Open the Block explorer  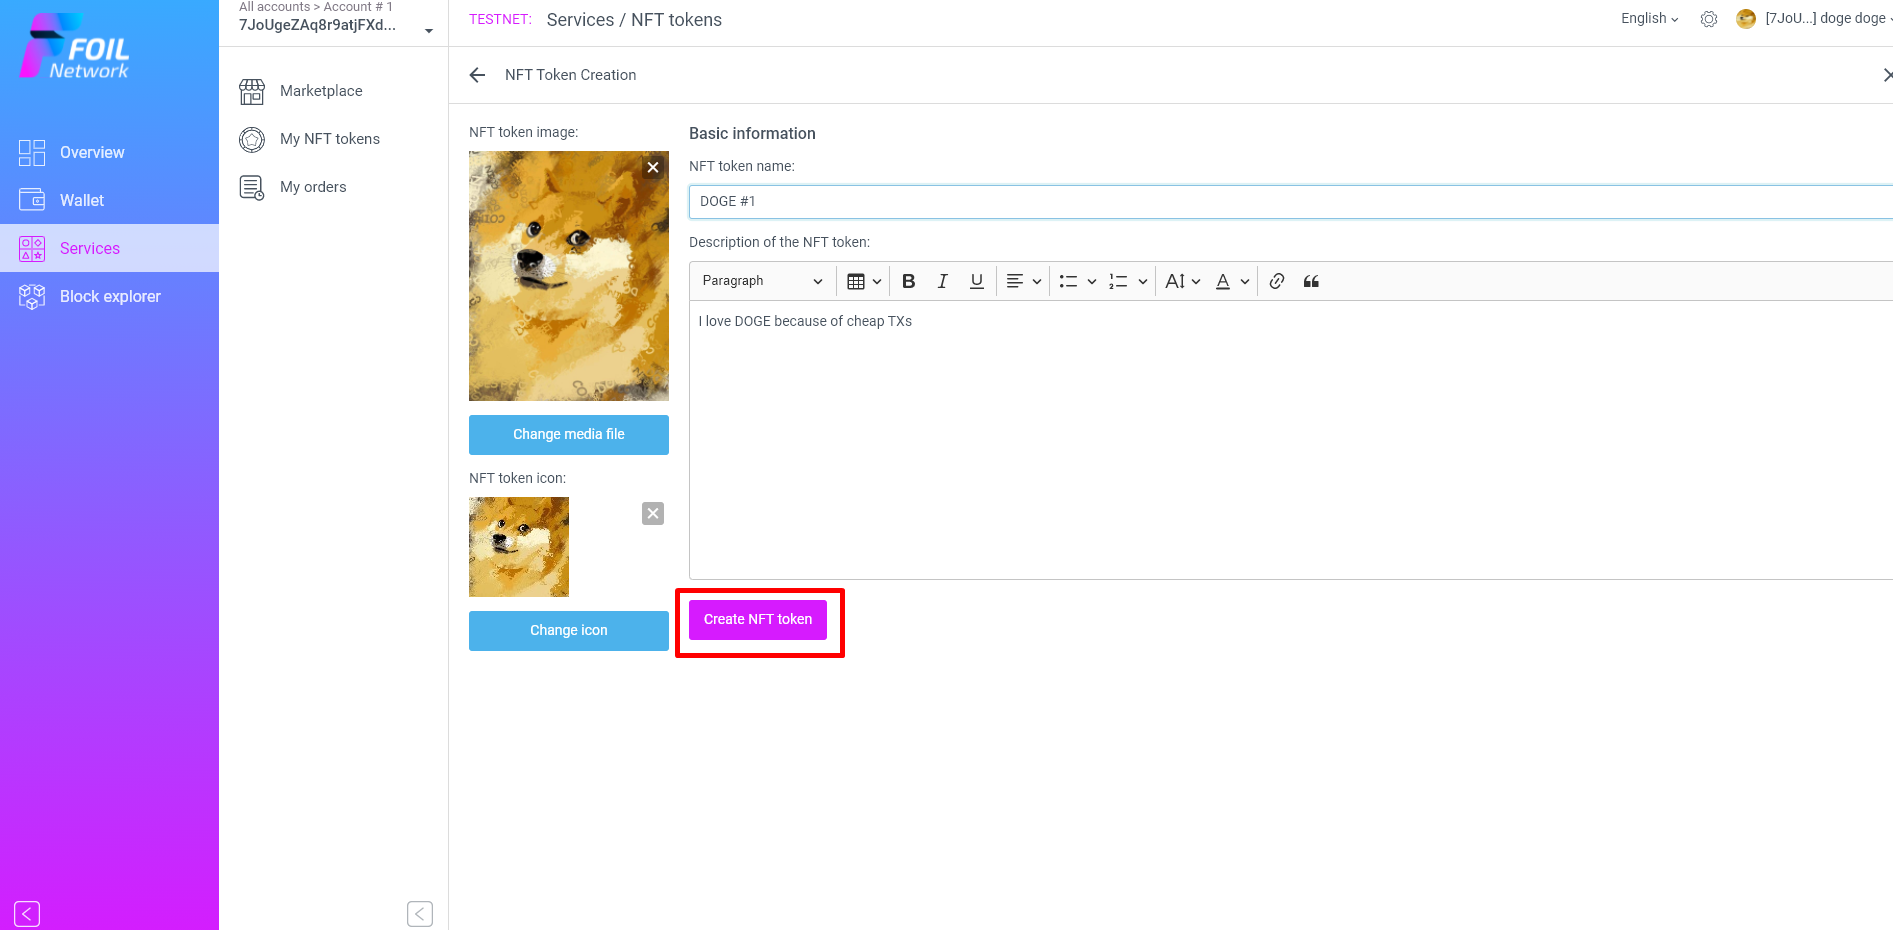pos(110,296)
